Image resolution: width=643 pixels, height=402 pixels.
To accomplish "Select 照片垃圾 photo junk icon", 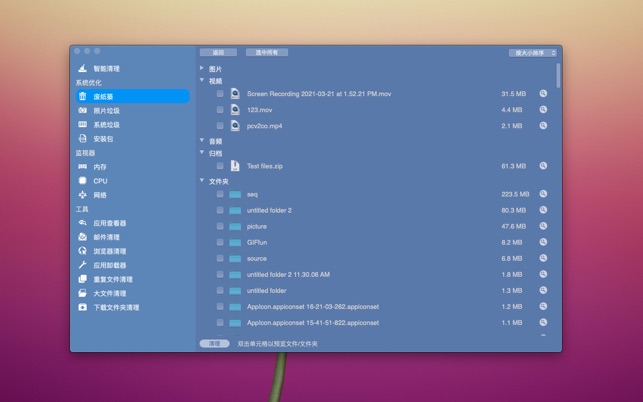I will [x=83, y=111].
